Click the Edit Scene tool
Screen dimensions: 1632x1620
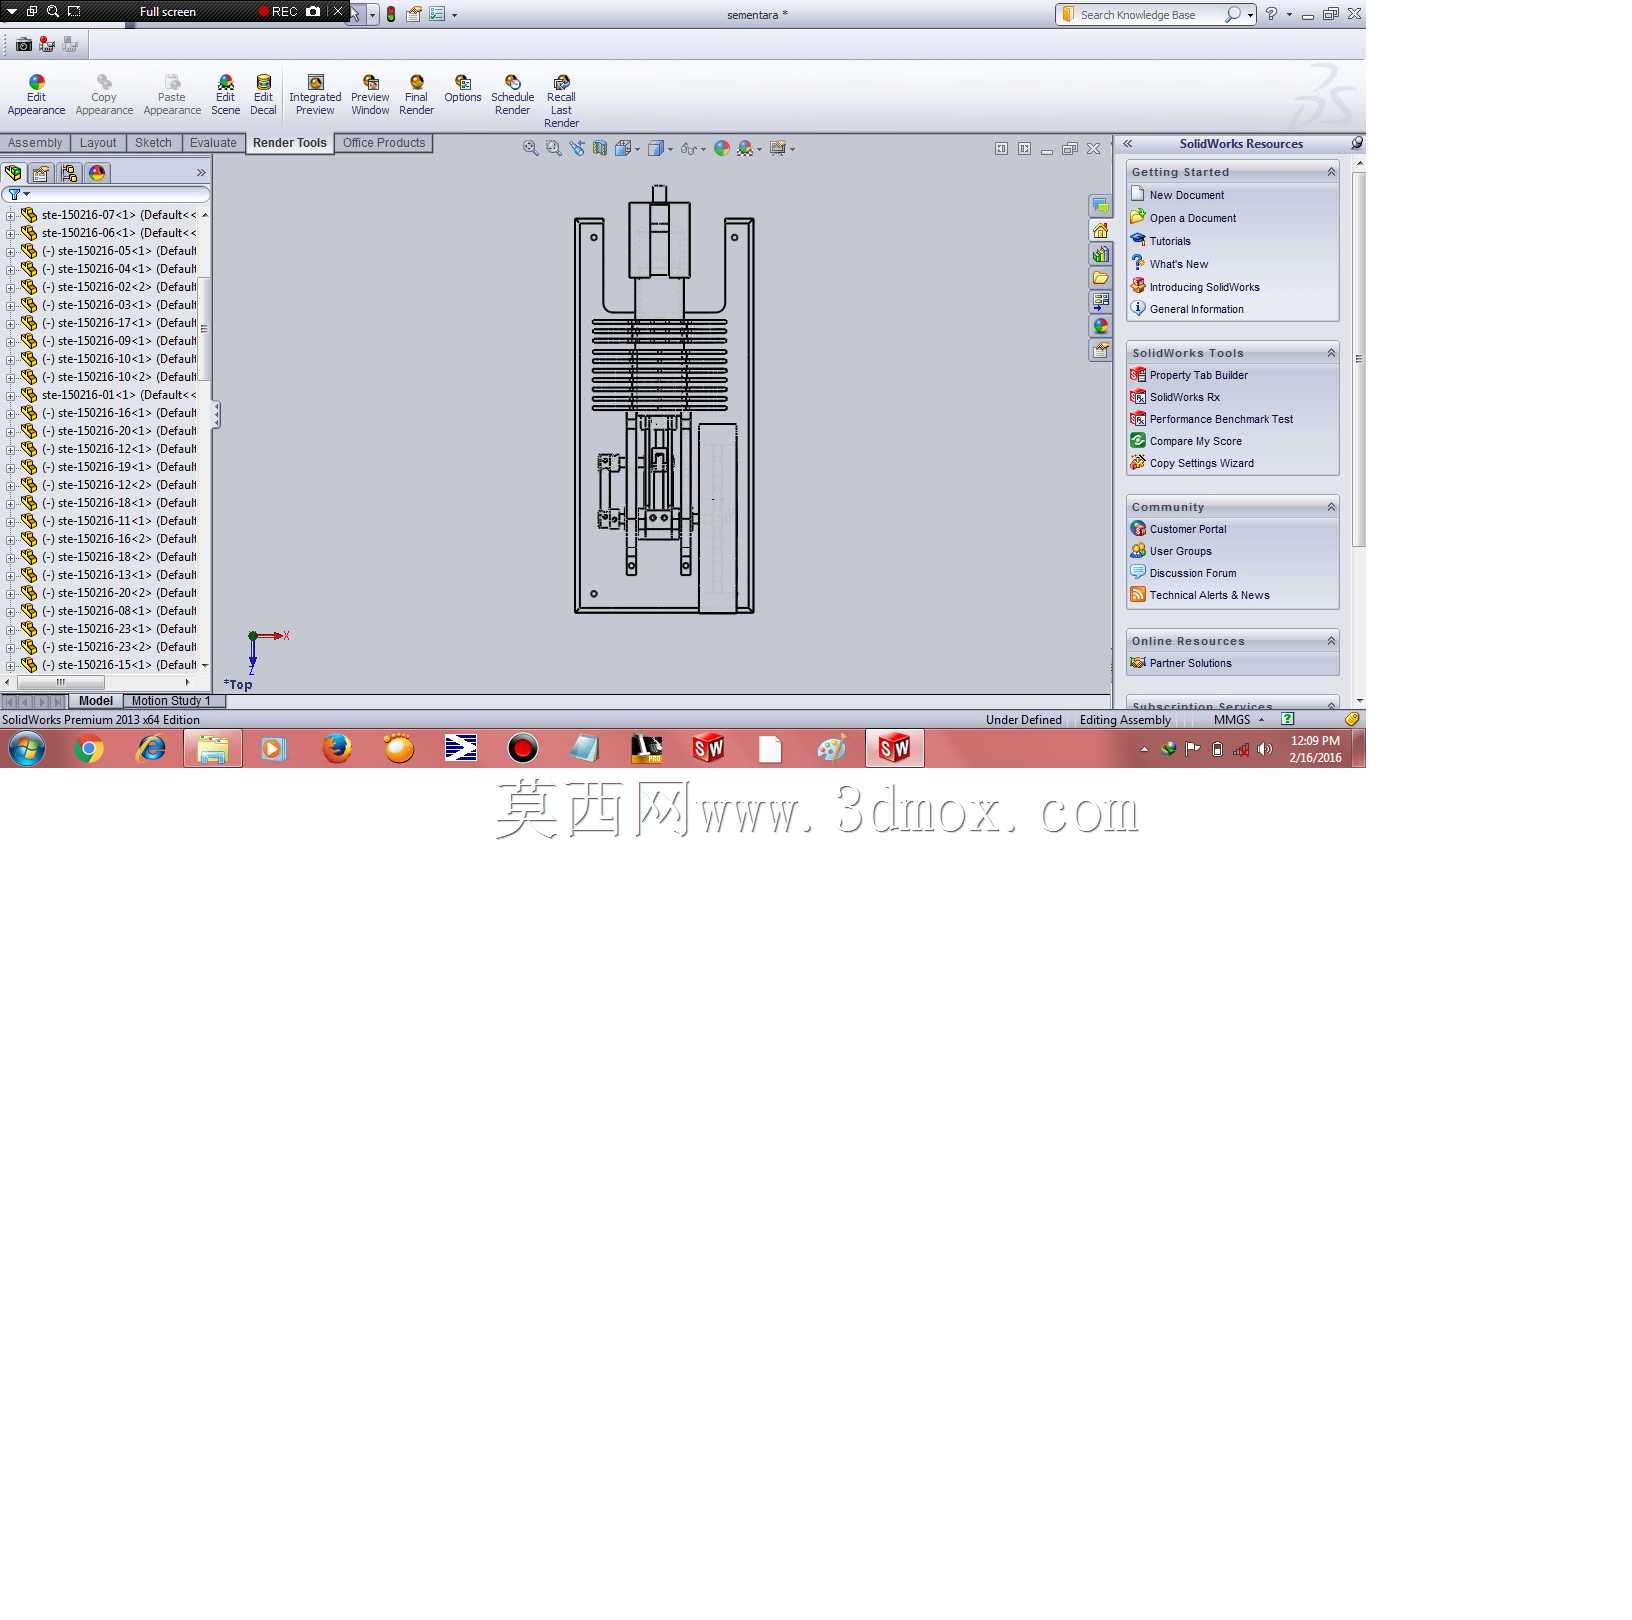point(225,96)
